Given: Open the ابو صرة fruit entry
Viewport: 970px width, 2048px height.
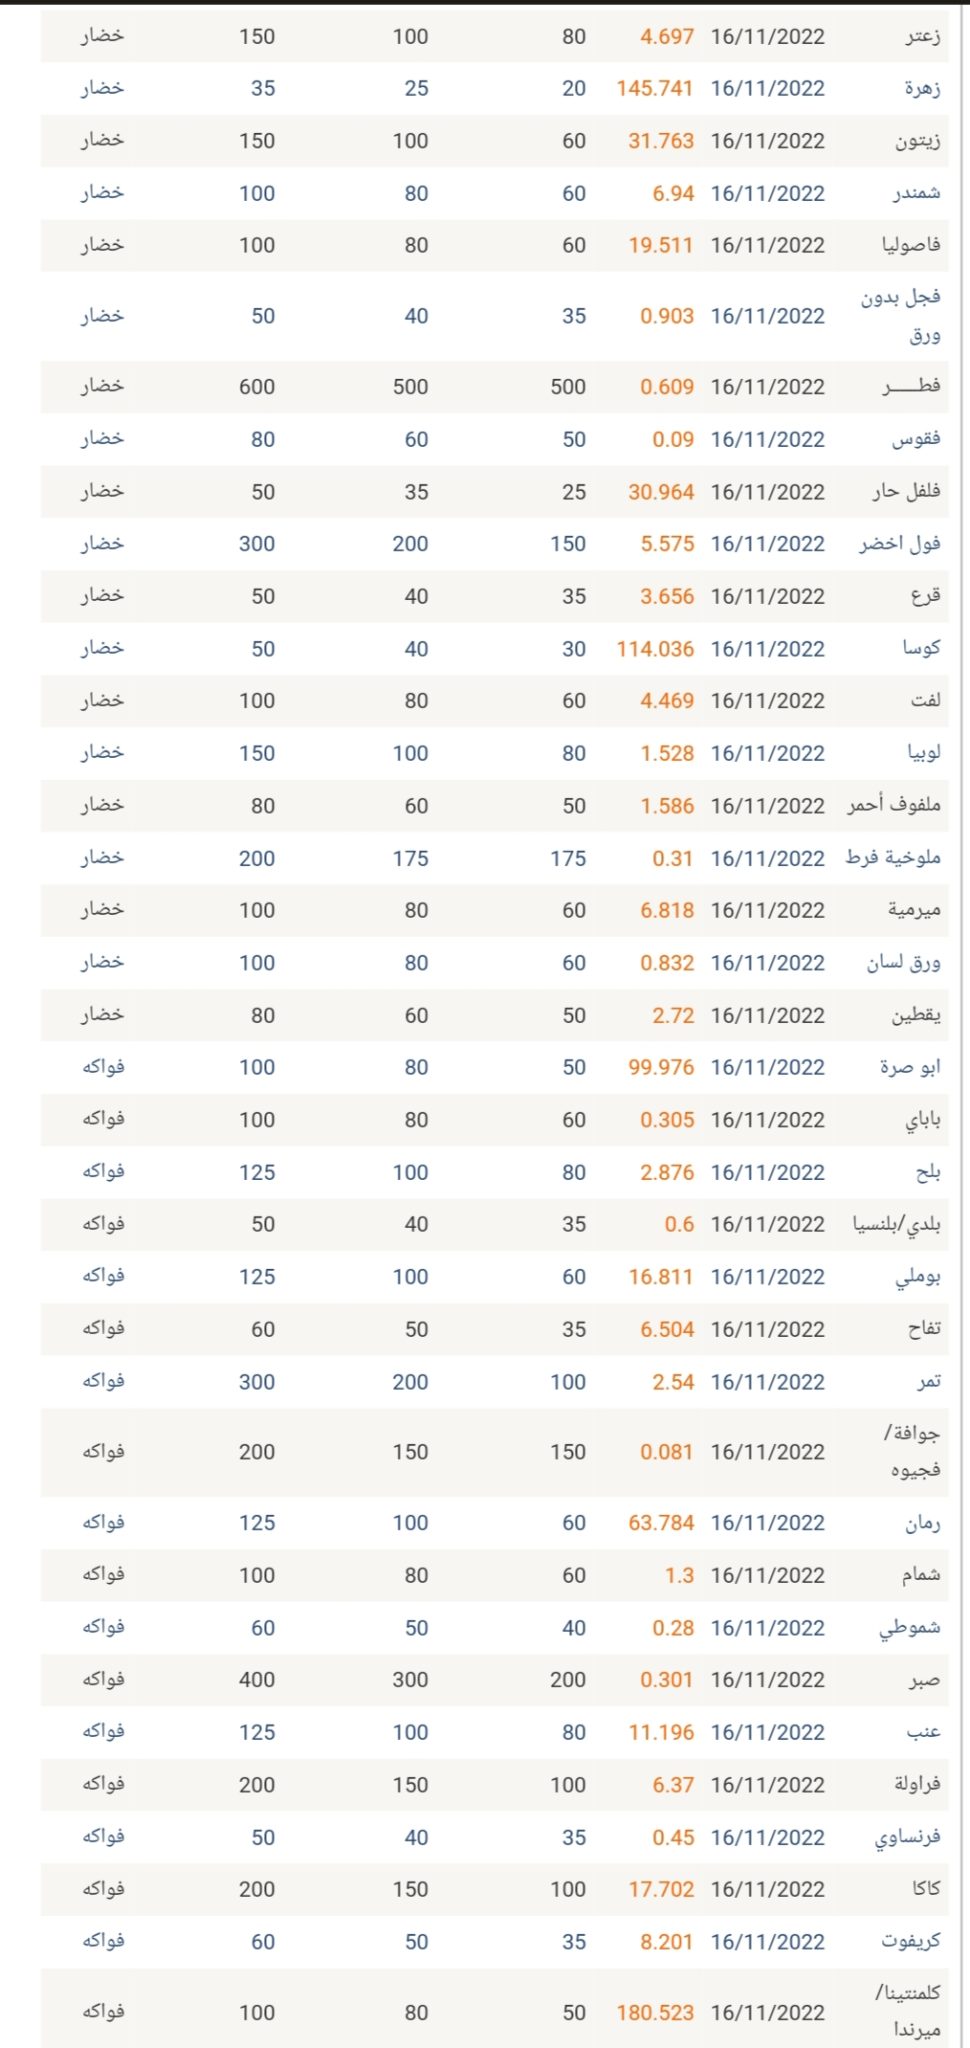Looking at the screenshot, I should 909,1067.
